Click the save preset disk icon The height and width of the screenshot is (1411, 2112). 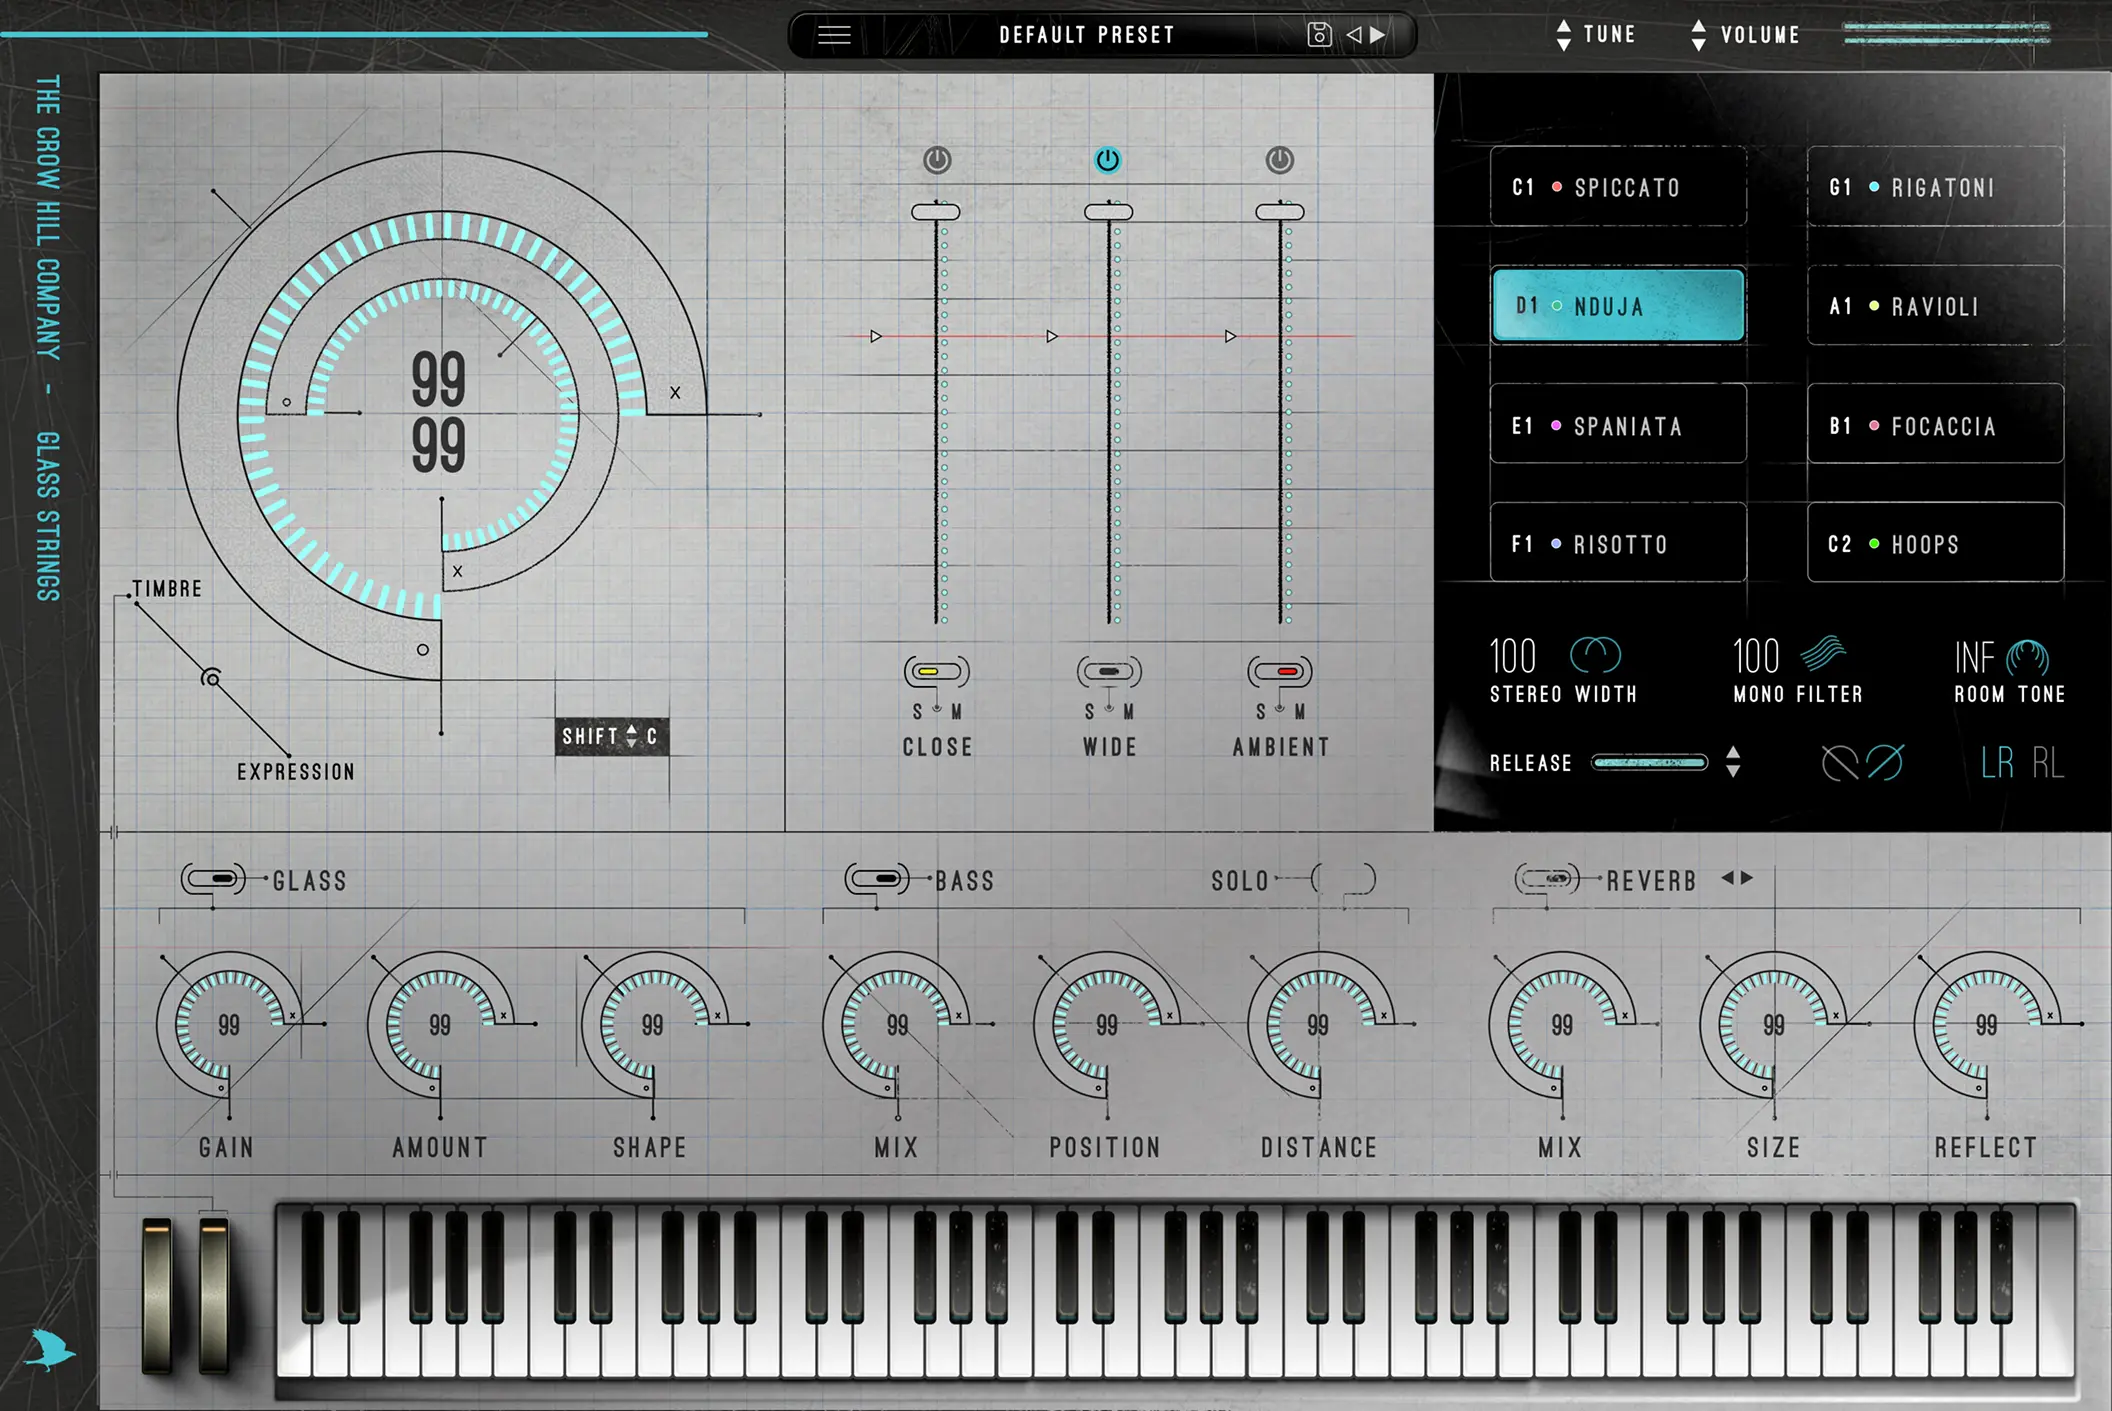point(1319,35)
